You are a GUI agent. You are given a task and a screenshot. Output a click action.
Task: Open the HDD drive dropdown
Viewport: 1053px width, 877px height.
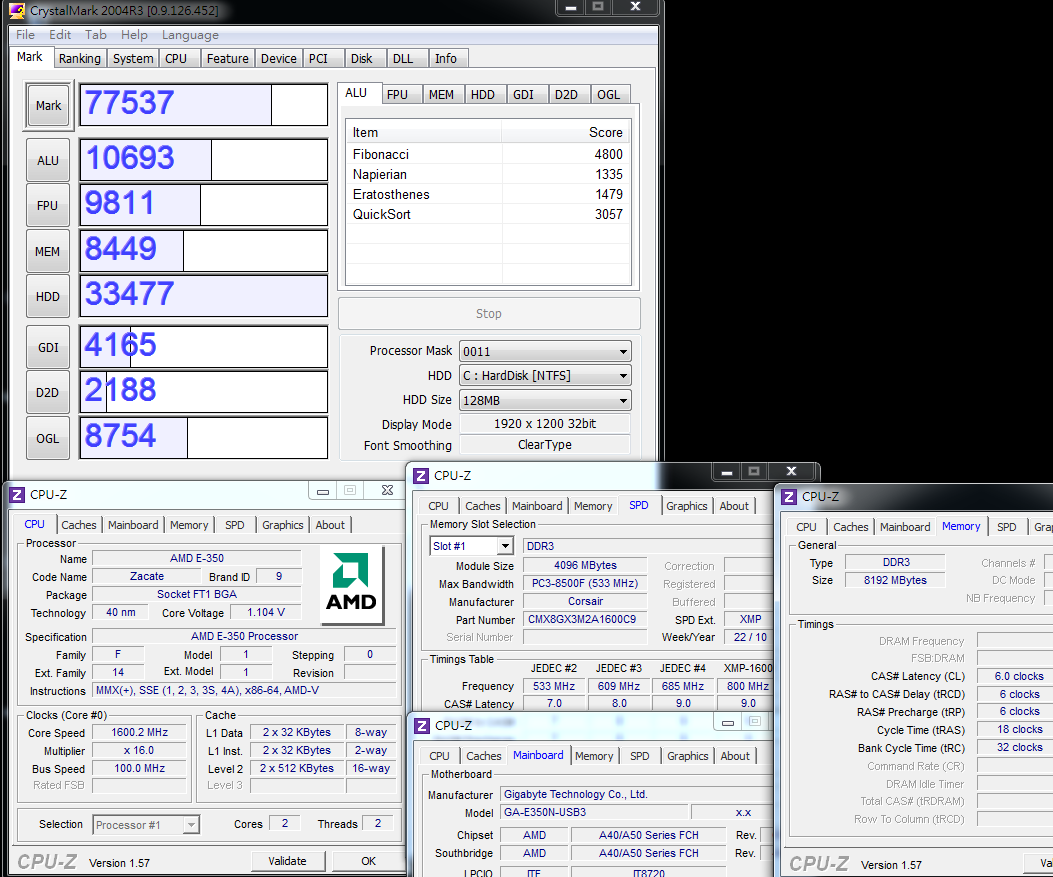tap(545, 375)
